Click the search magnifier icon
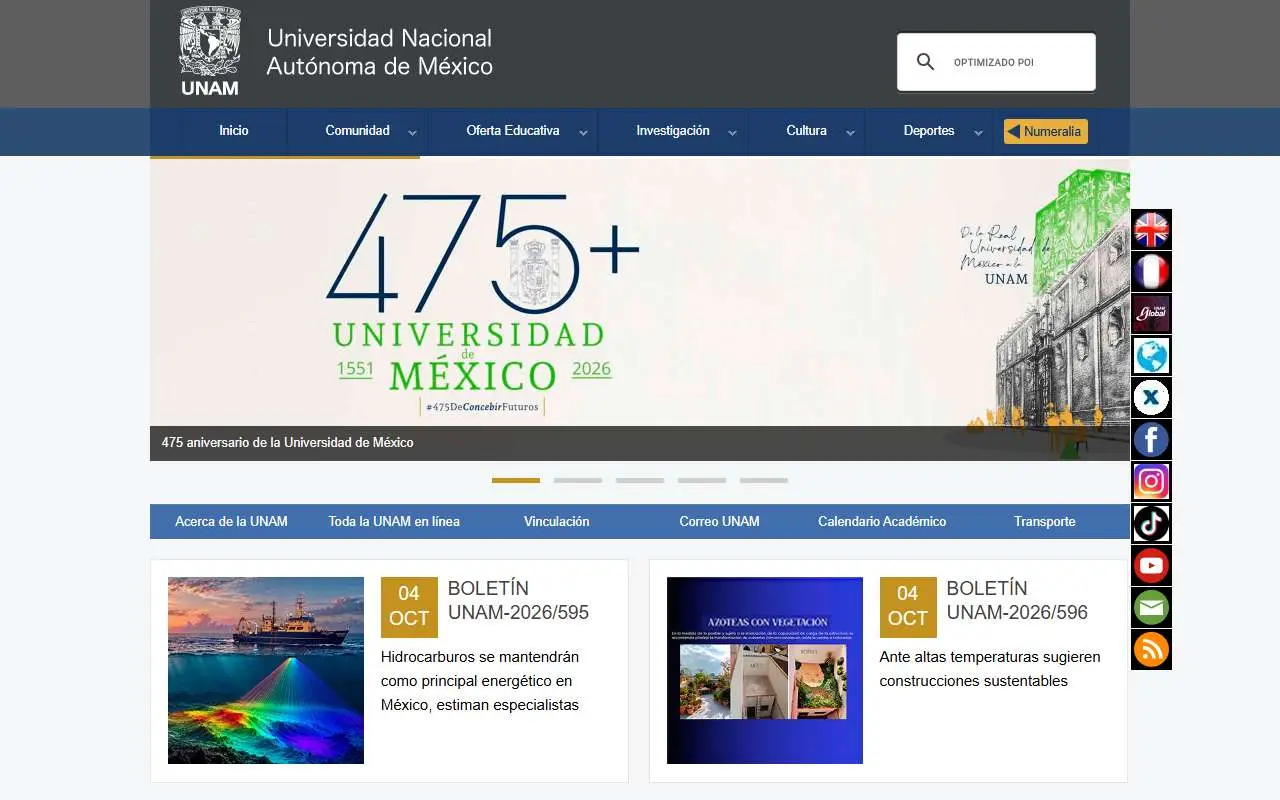This screenshot has width=1280, height=800. pos(926,62)
